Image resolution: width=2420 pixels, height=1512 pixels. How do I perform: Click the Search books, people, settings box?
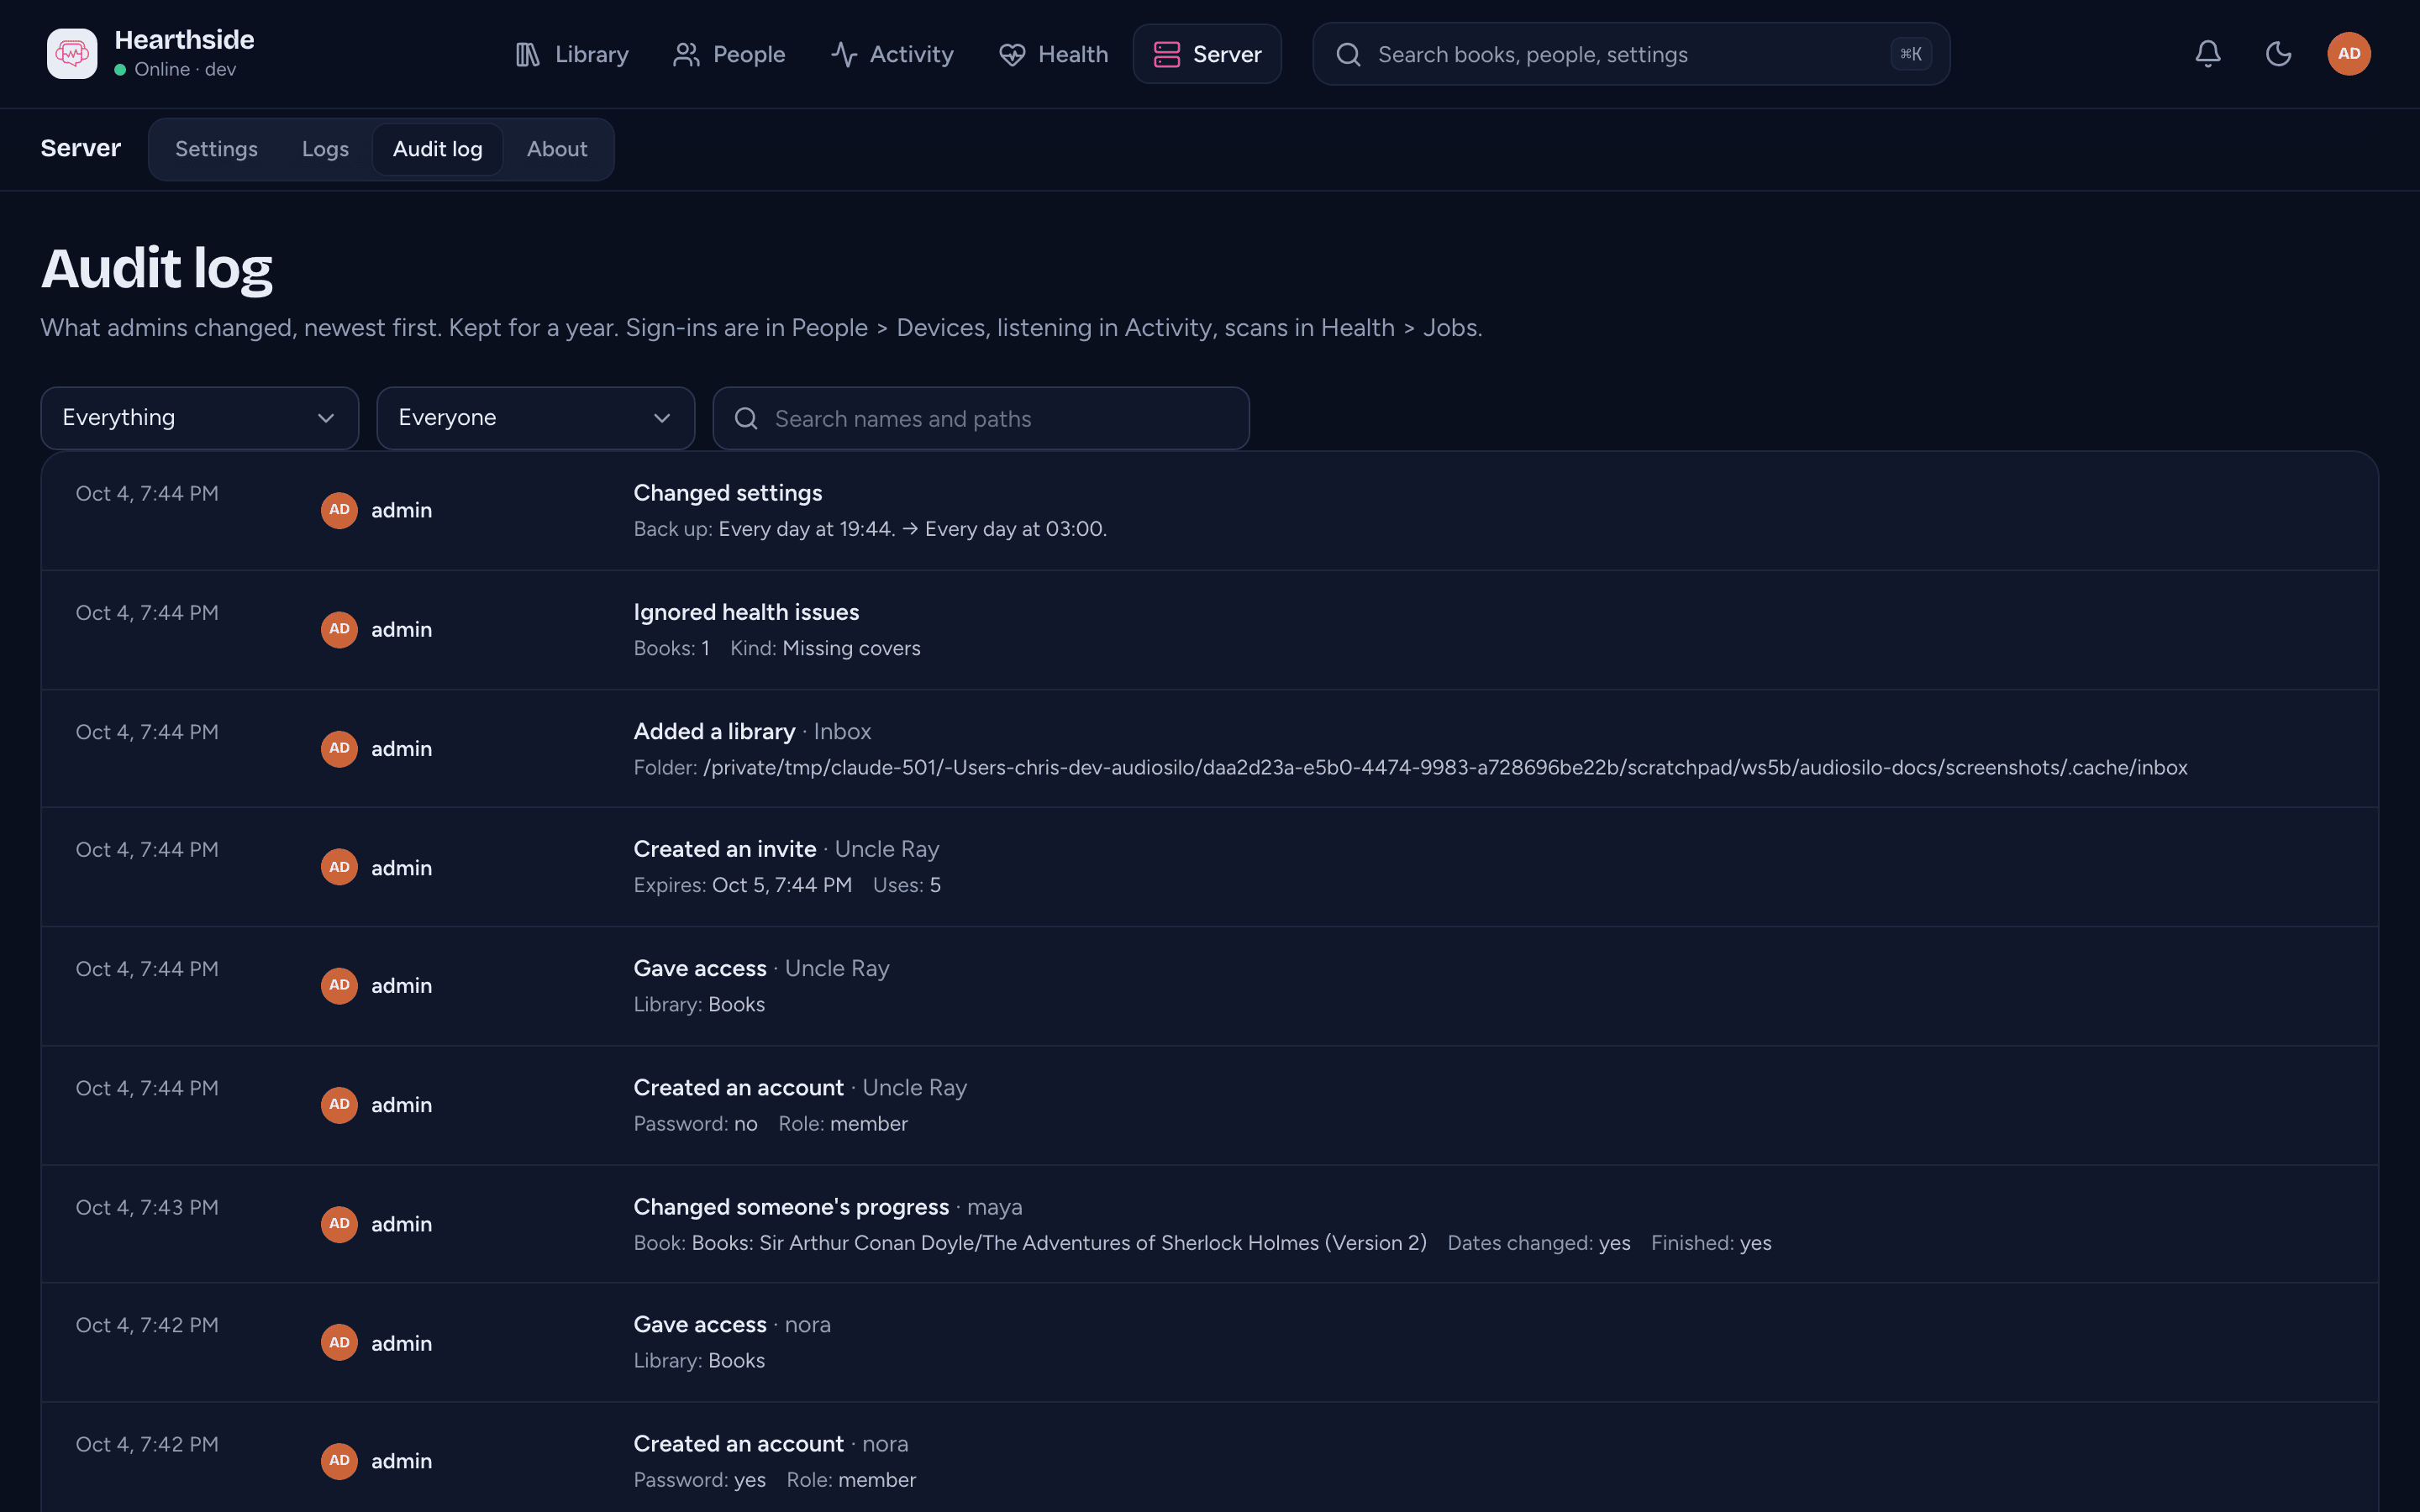tap(1631, 54)
